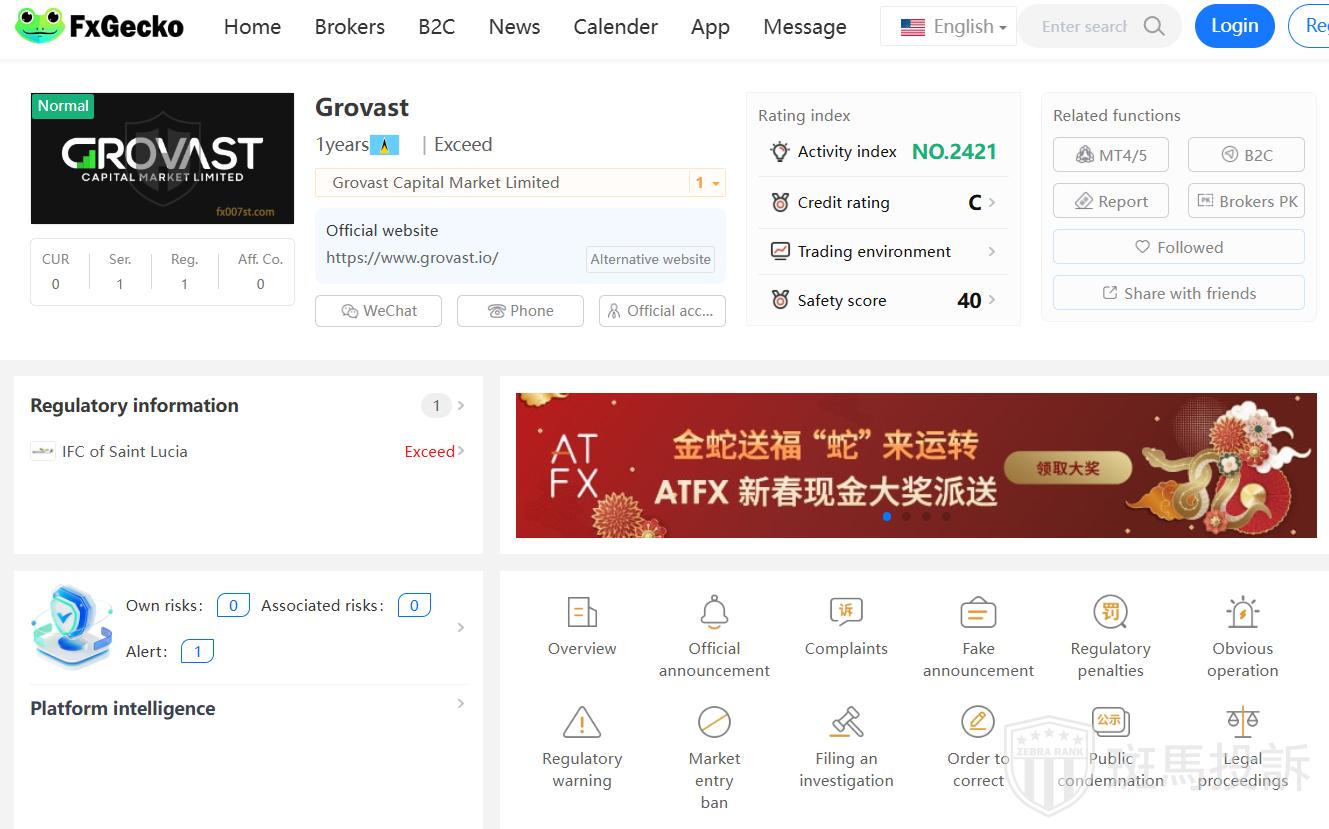Click the Filing an investigation gavel icon
Image resolution: width=1329 pixels, height=829 pixels.
pos(846,722)
